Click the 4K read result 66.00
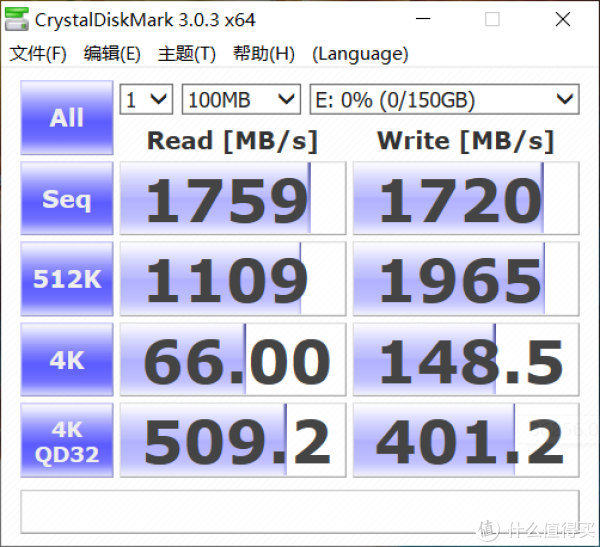 [232, 360]
